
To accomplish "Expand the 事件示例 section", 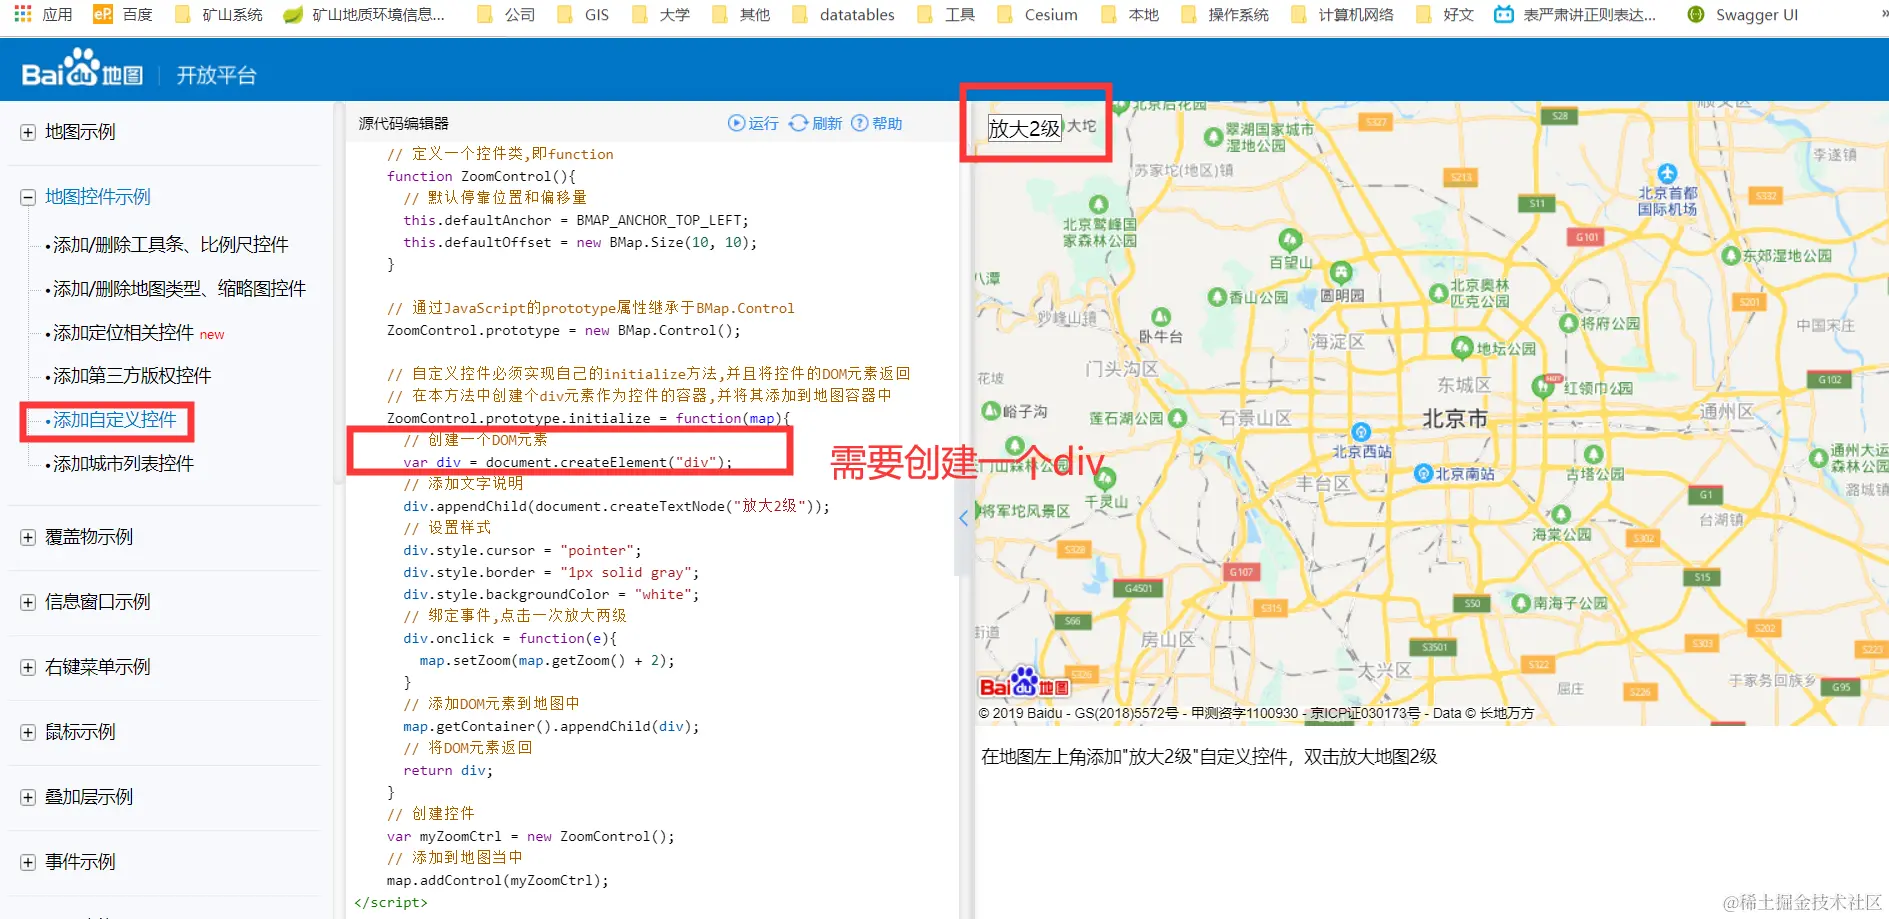I will (x=27, y=861).
